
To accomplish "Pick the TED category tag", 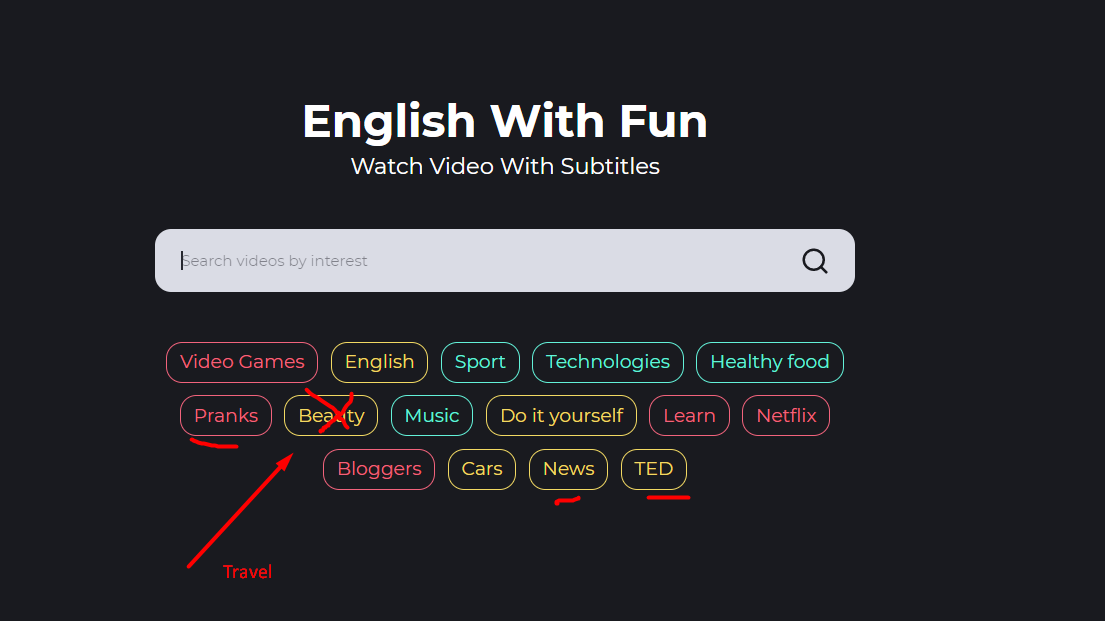I will (653, 469).
